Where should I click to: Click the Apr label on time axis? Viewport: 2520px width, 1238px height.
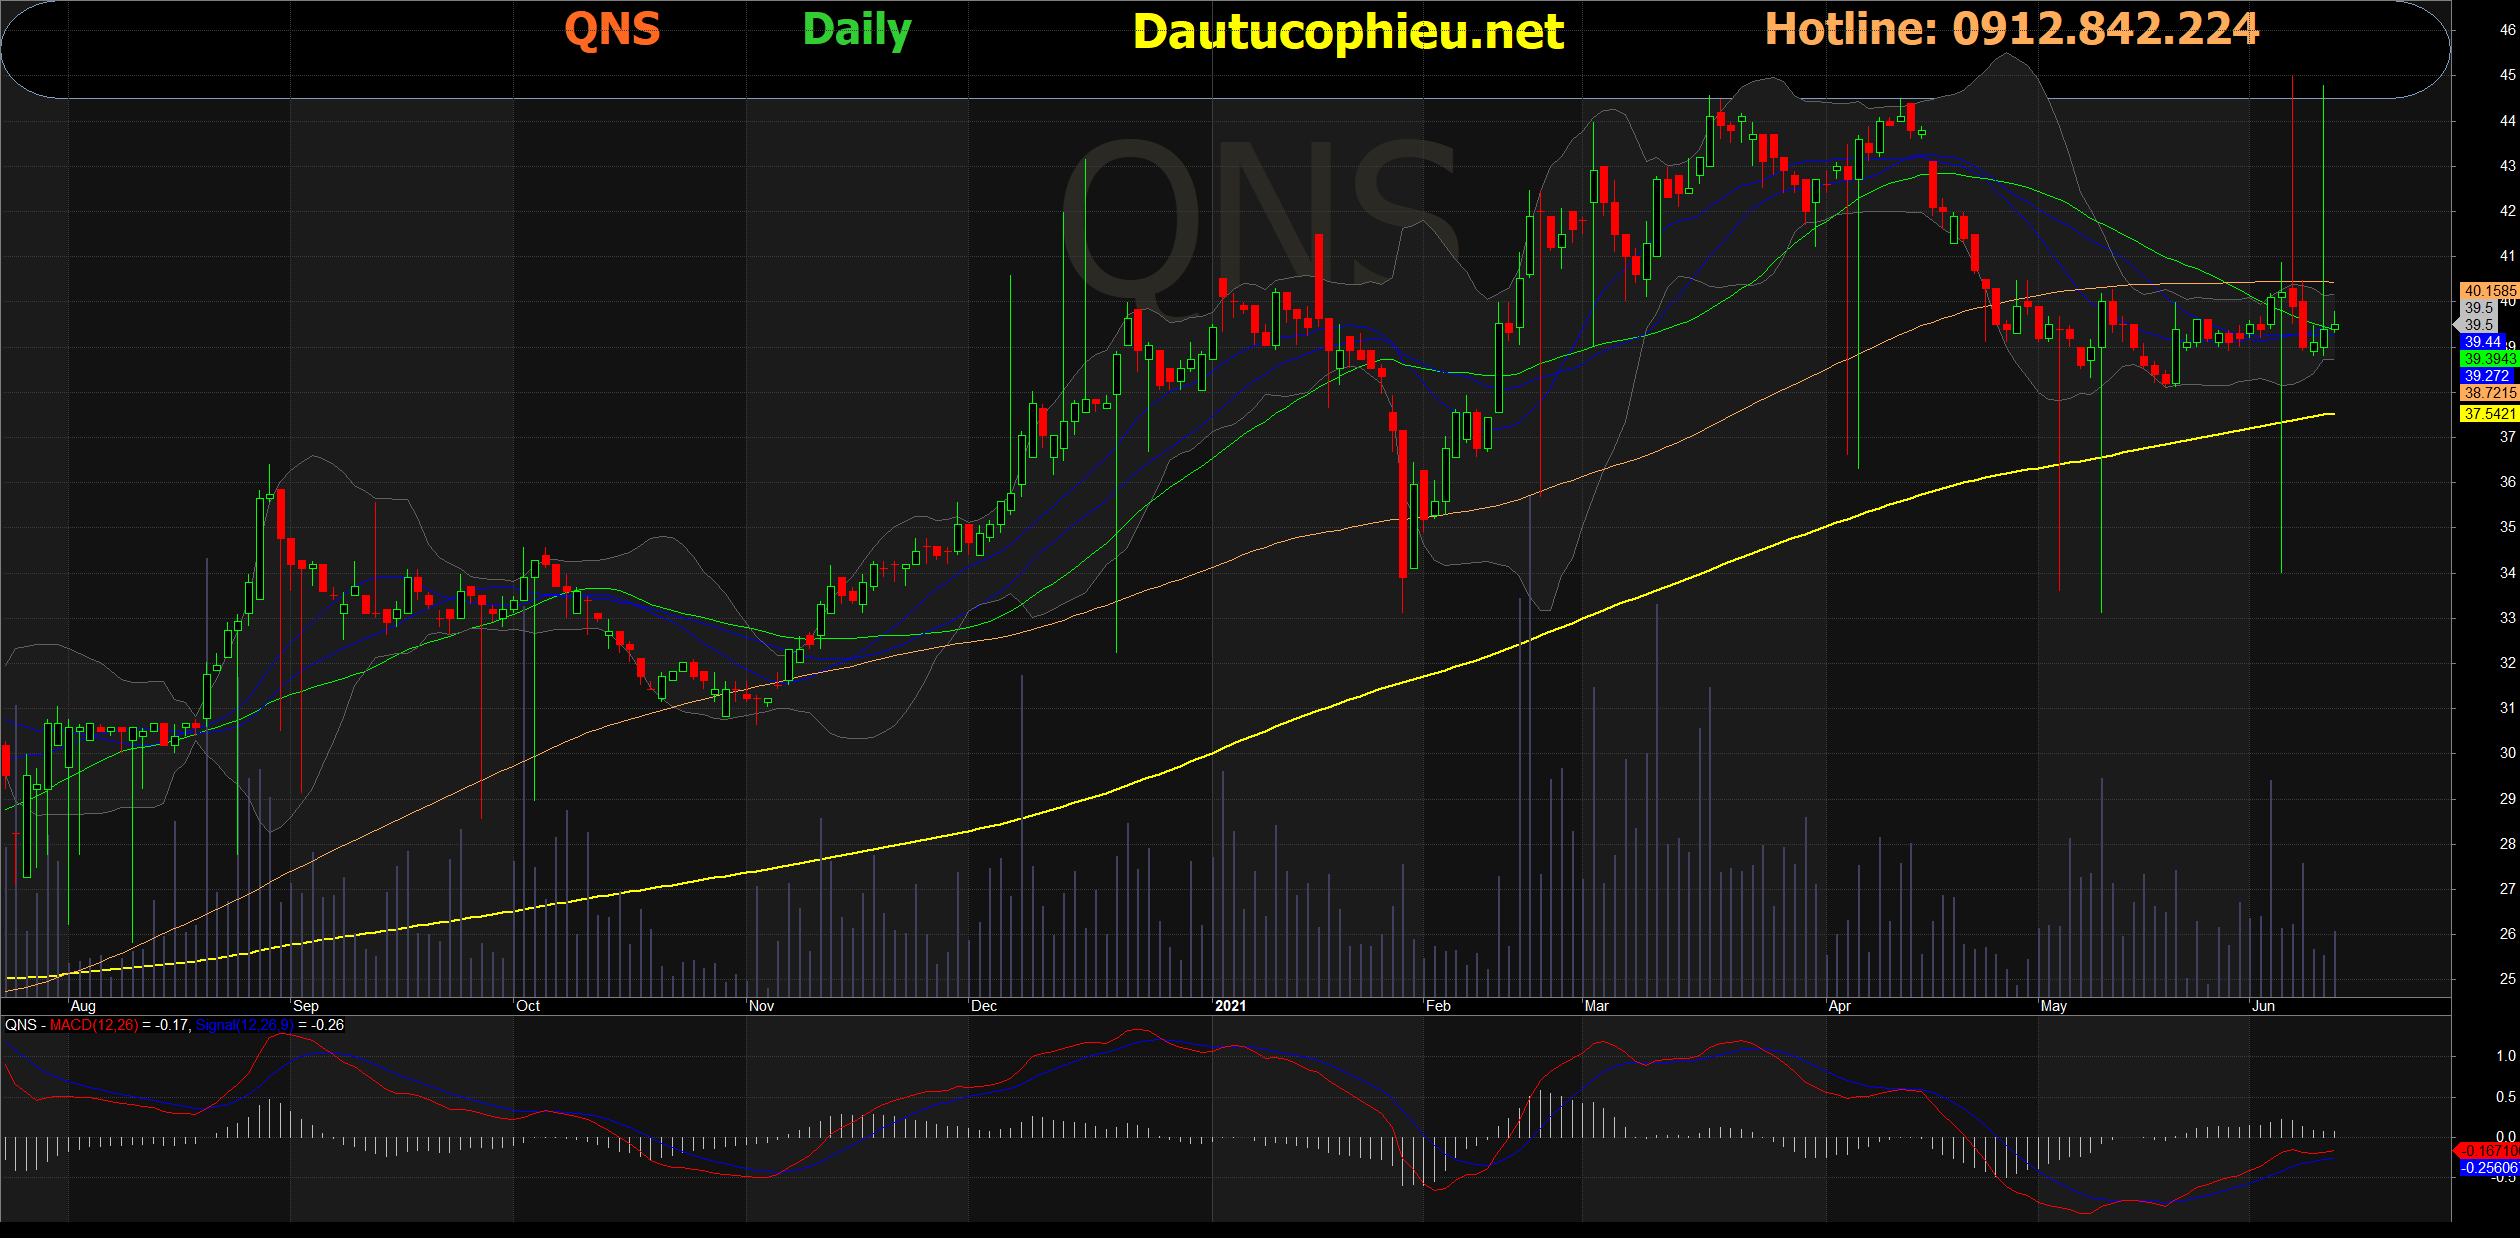1838,1006
